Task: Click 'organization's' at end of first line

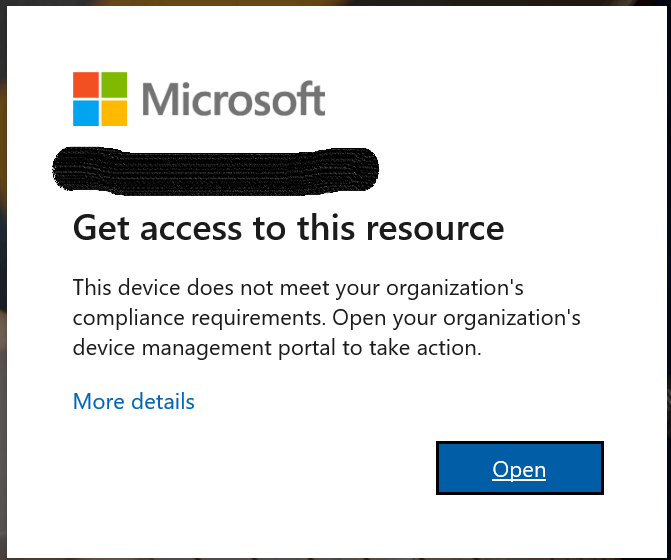Action: tap(455, 288)
